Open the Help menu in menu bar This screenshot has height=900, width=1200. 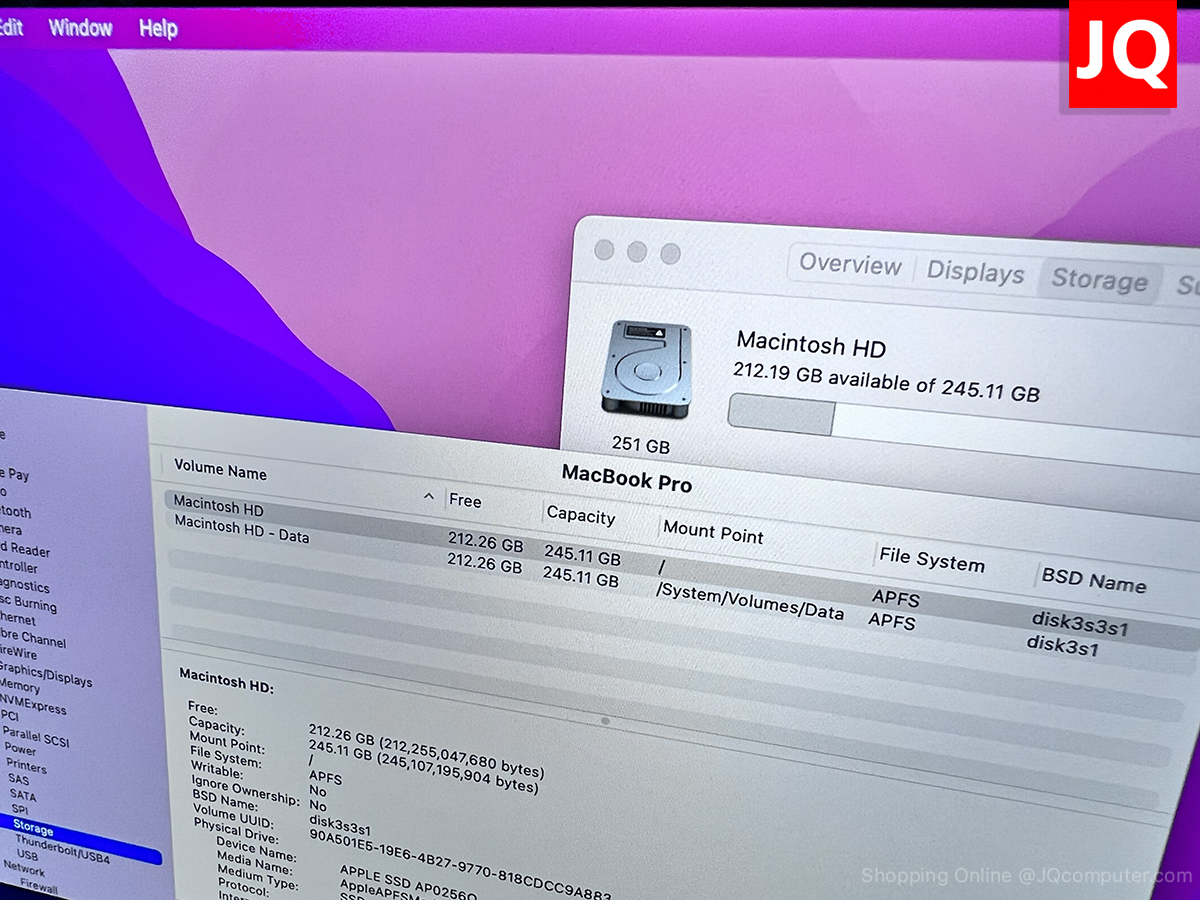click(x=158, y=29)
